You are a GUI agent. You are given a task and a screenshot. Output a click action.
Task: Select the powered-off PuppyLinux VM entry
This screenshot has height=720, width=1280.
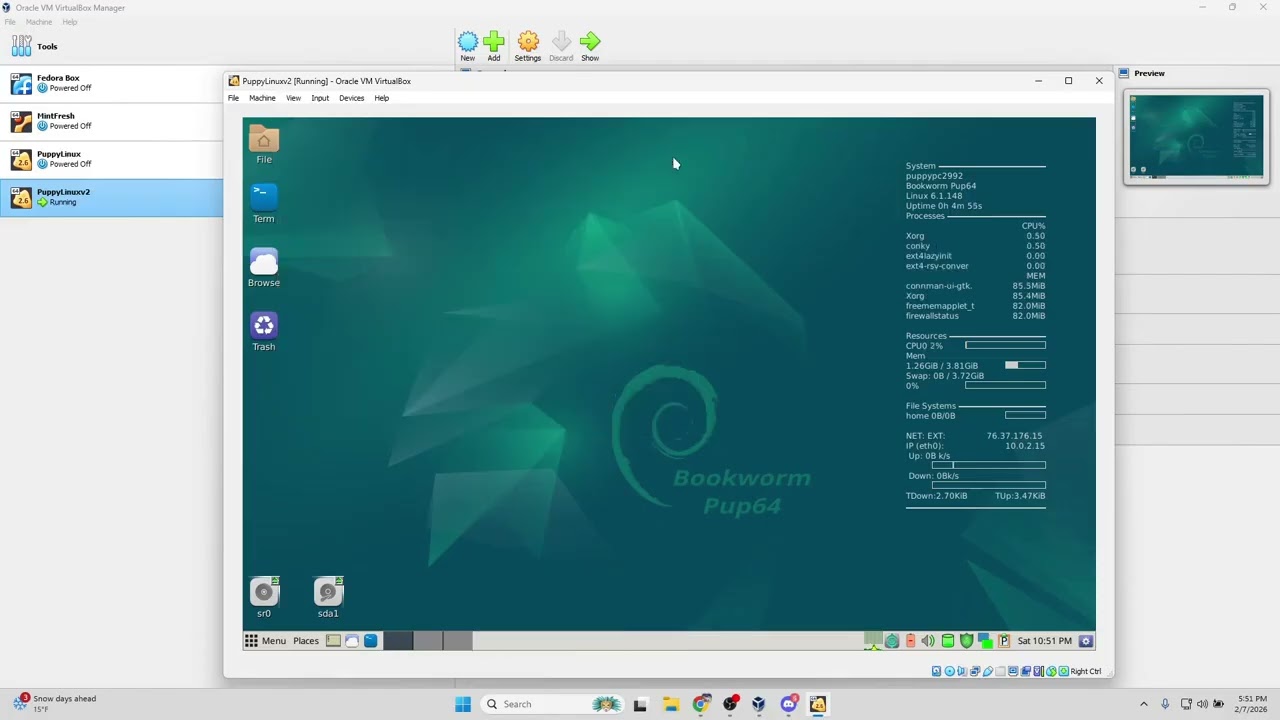(x=111, y=159)
